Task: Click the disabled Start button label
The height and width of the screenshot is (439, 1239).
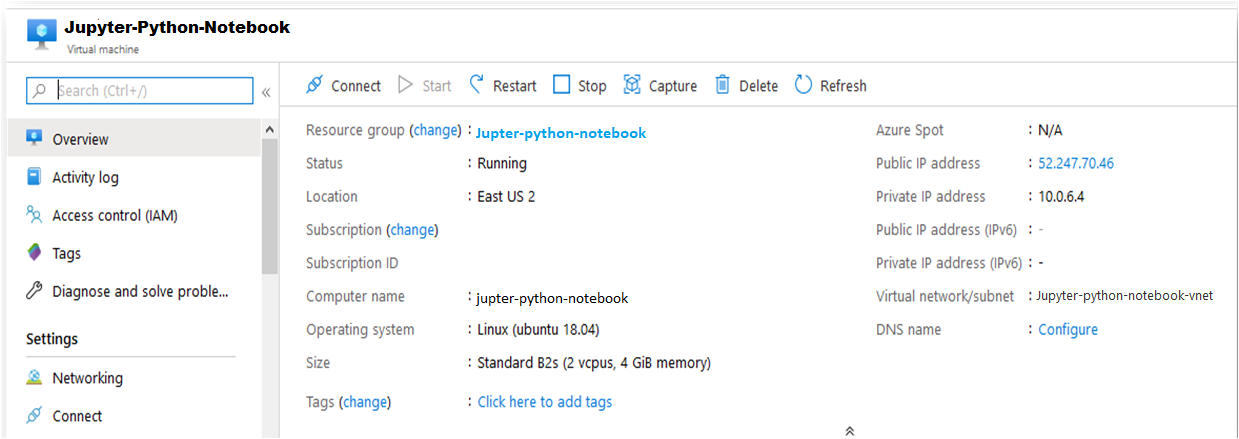Action: (x=436, y=86)
